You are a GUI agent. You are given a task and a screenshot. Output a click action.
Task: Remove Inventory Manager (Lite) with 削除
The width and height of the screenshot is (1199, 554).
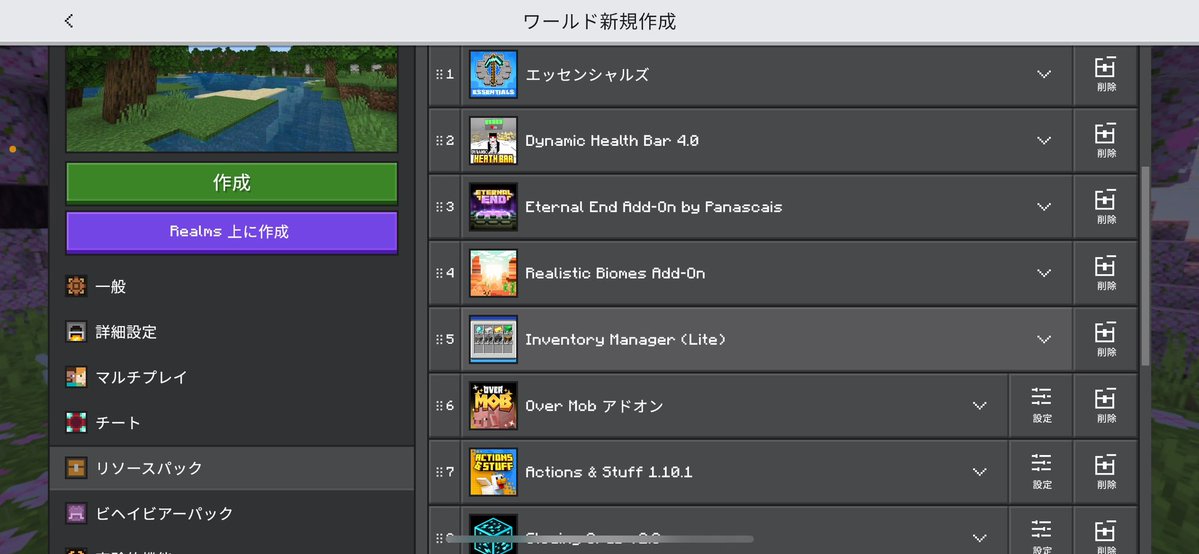[x=1106, y=339]
